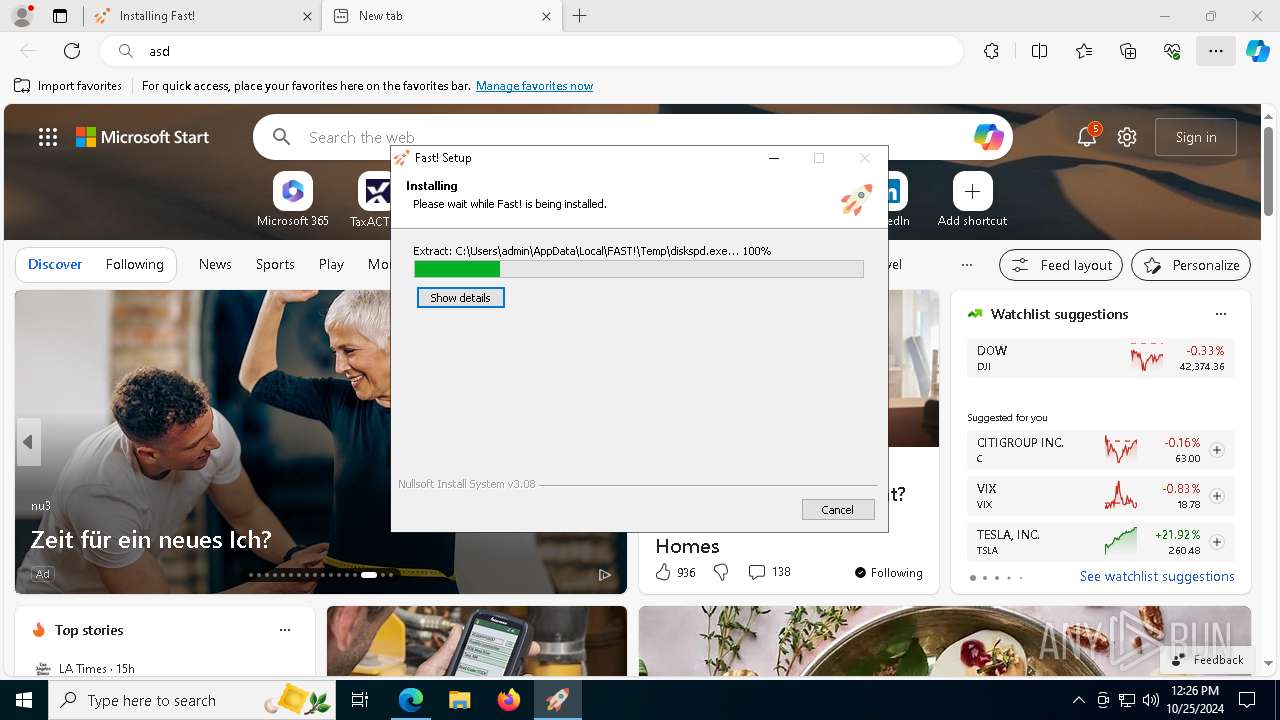Open comments on the Homes article

click(769, 572)
